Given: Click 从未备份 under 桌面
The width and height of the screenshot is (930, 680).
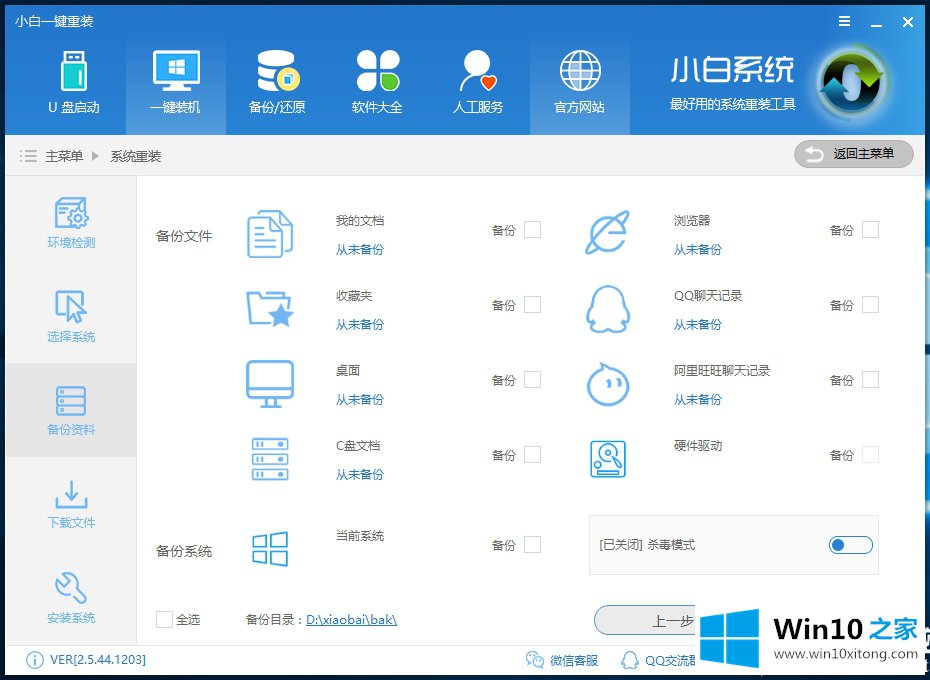Looking at the screenshot, I should [359, 400].
